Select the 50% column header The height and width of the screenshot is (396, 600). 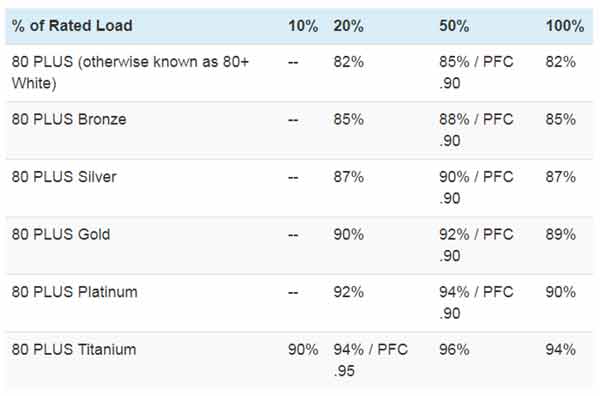[x=454, y=26]
